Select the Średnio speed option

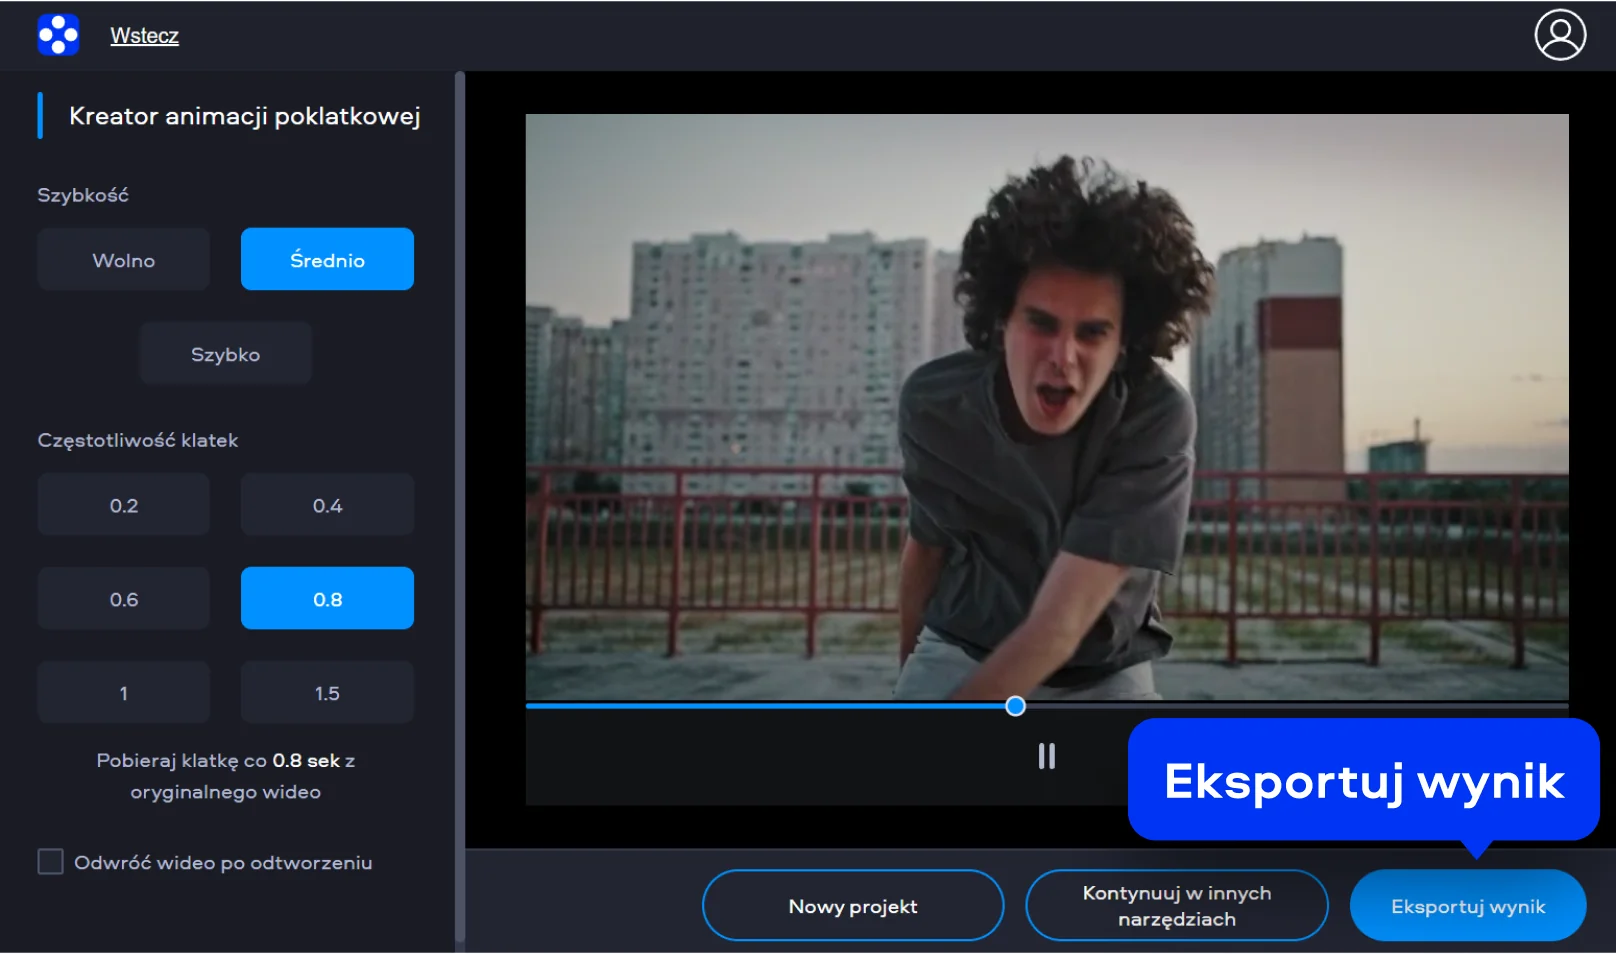click(327, 260)
